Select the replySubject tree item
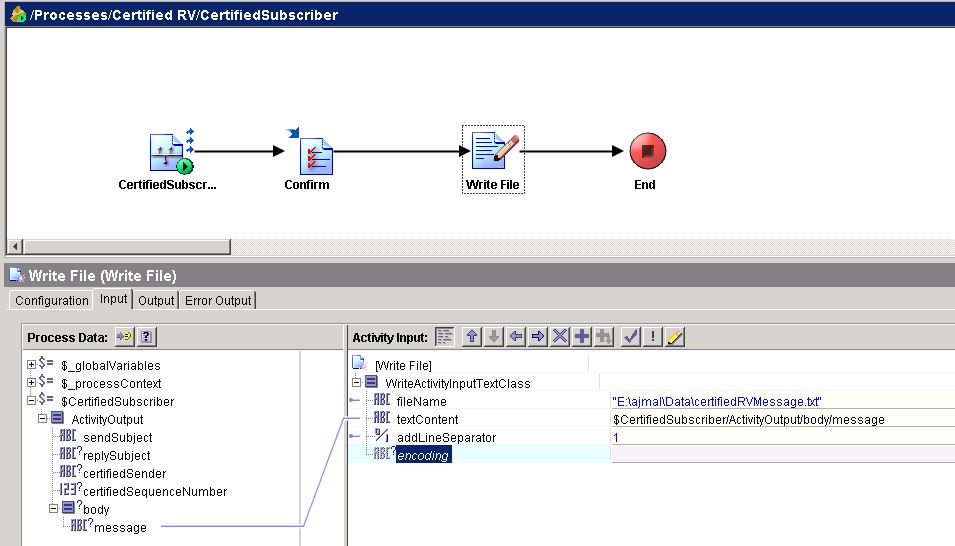The width and height of the screenshot is (955, 546). (x=116, y=456)
